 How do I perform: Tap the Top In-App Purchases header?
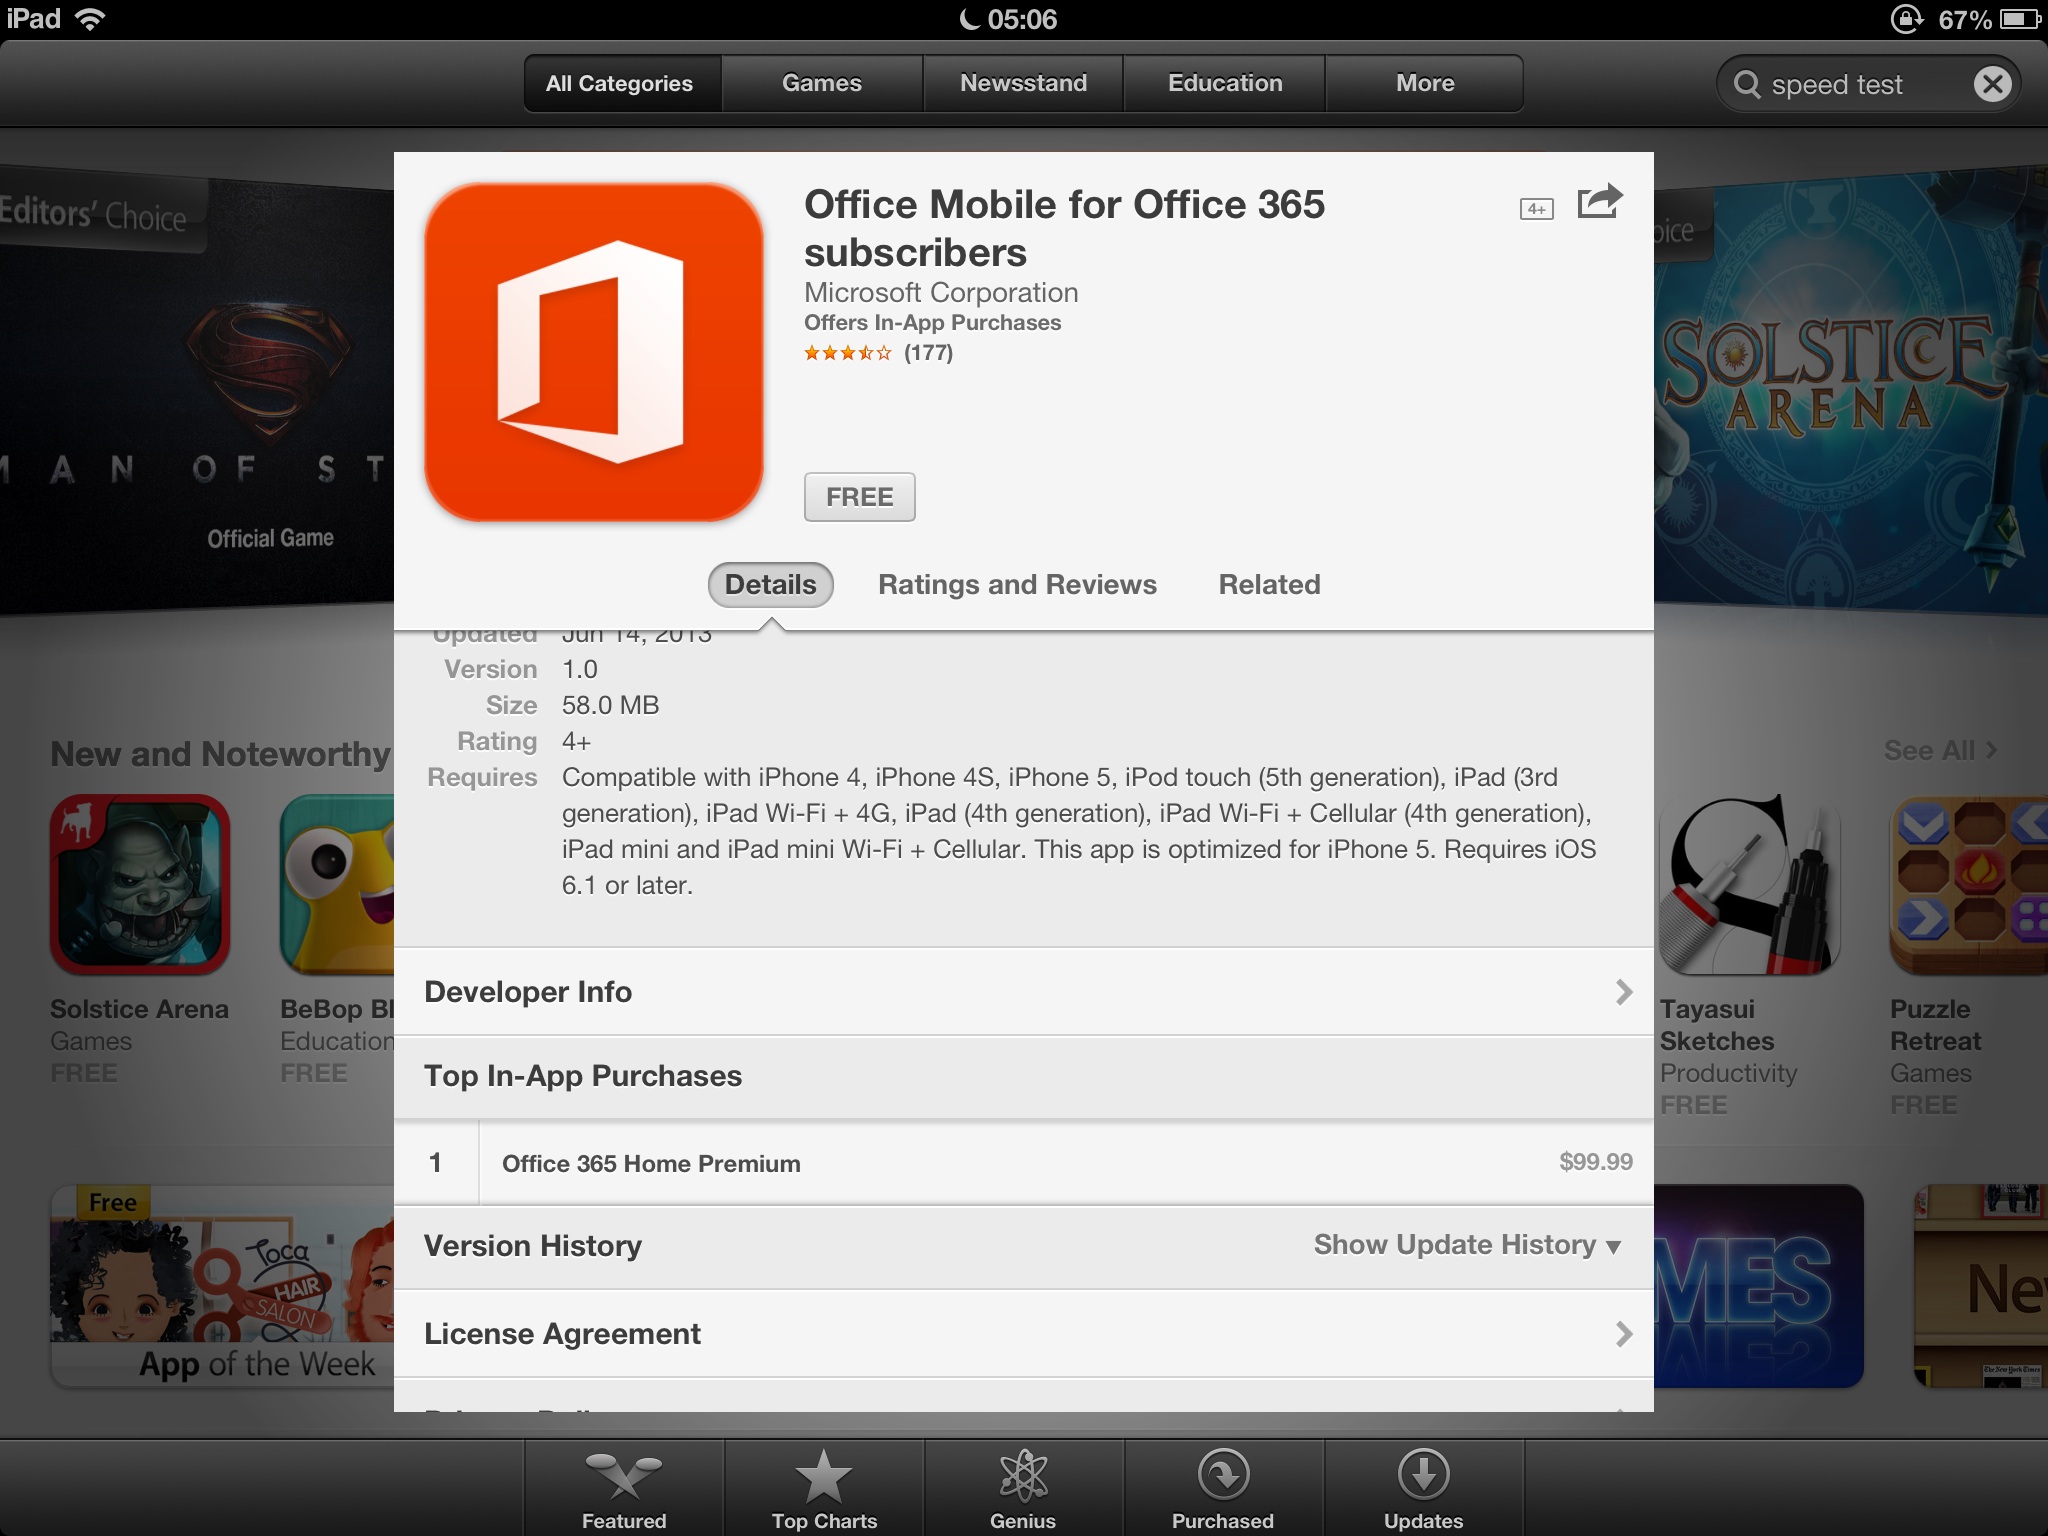[583, 1075]
